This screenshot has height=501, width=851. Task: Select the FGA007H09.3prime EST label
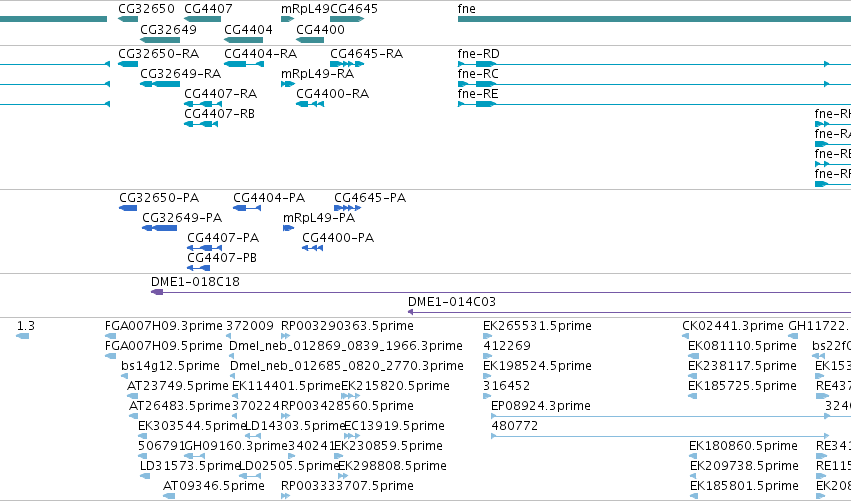tap(164, 326)
